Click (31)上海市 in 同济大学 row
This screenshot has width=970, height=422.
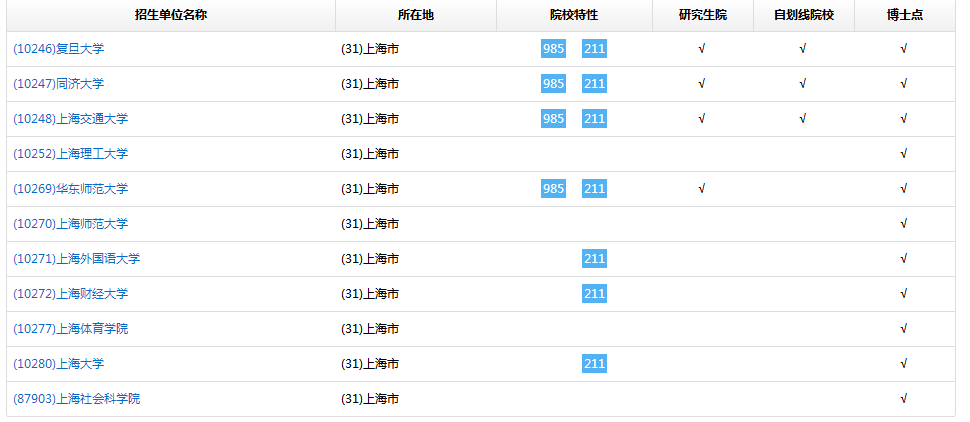370,84
